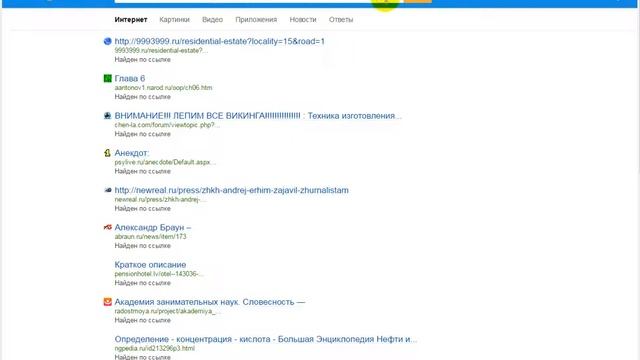Click Найден по ссылке under the newreal.ru result
This screenshot has height=360, width=640.
click(142, 209)
